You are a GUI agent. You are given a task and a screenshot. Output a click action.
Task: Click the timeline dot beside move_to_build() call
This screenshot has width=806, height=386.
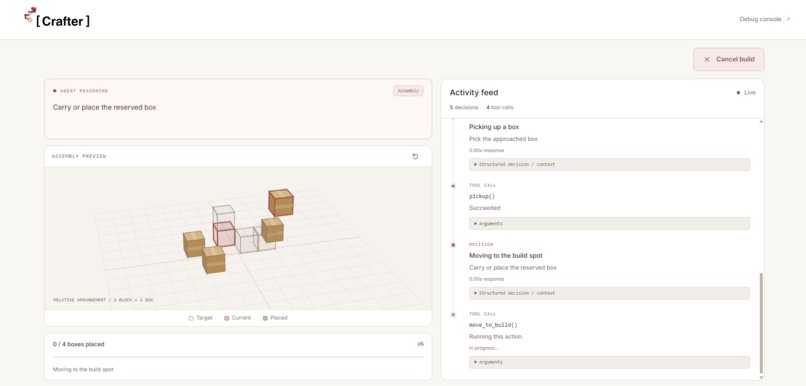453,315
